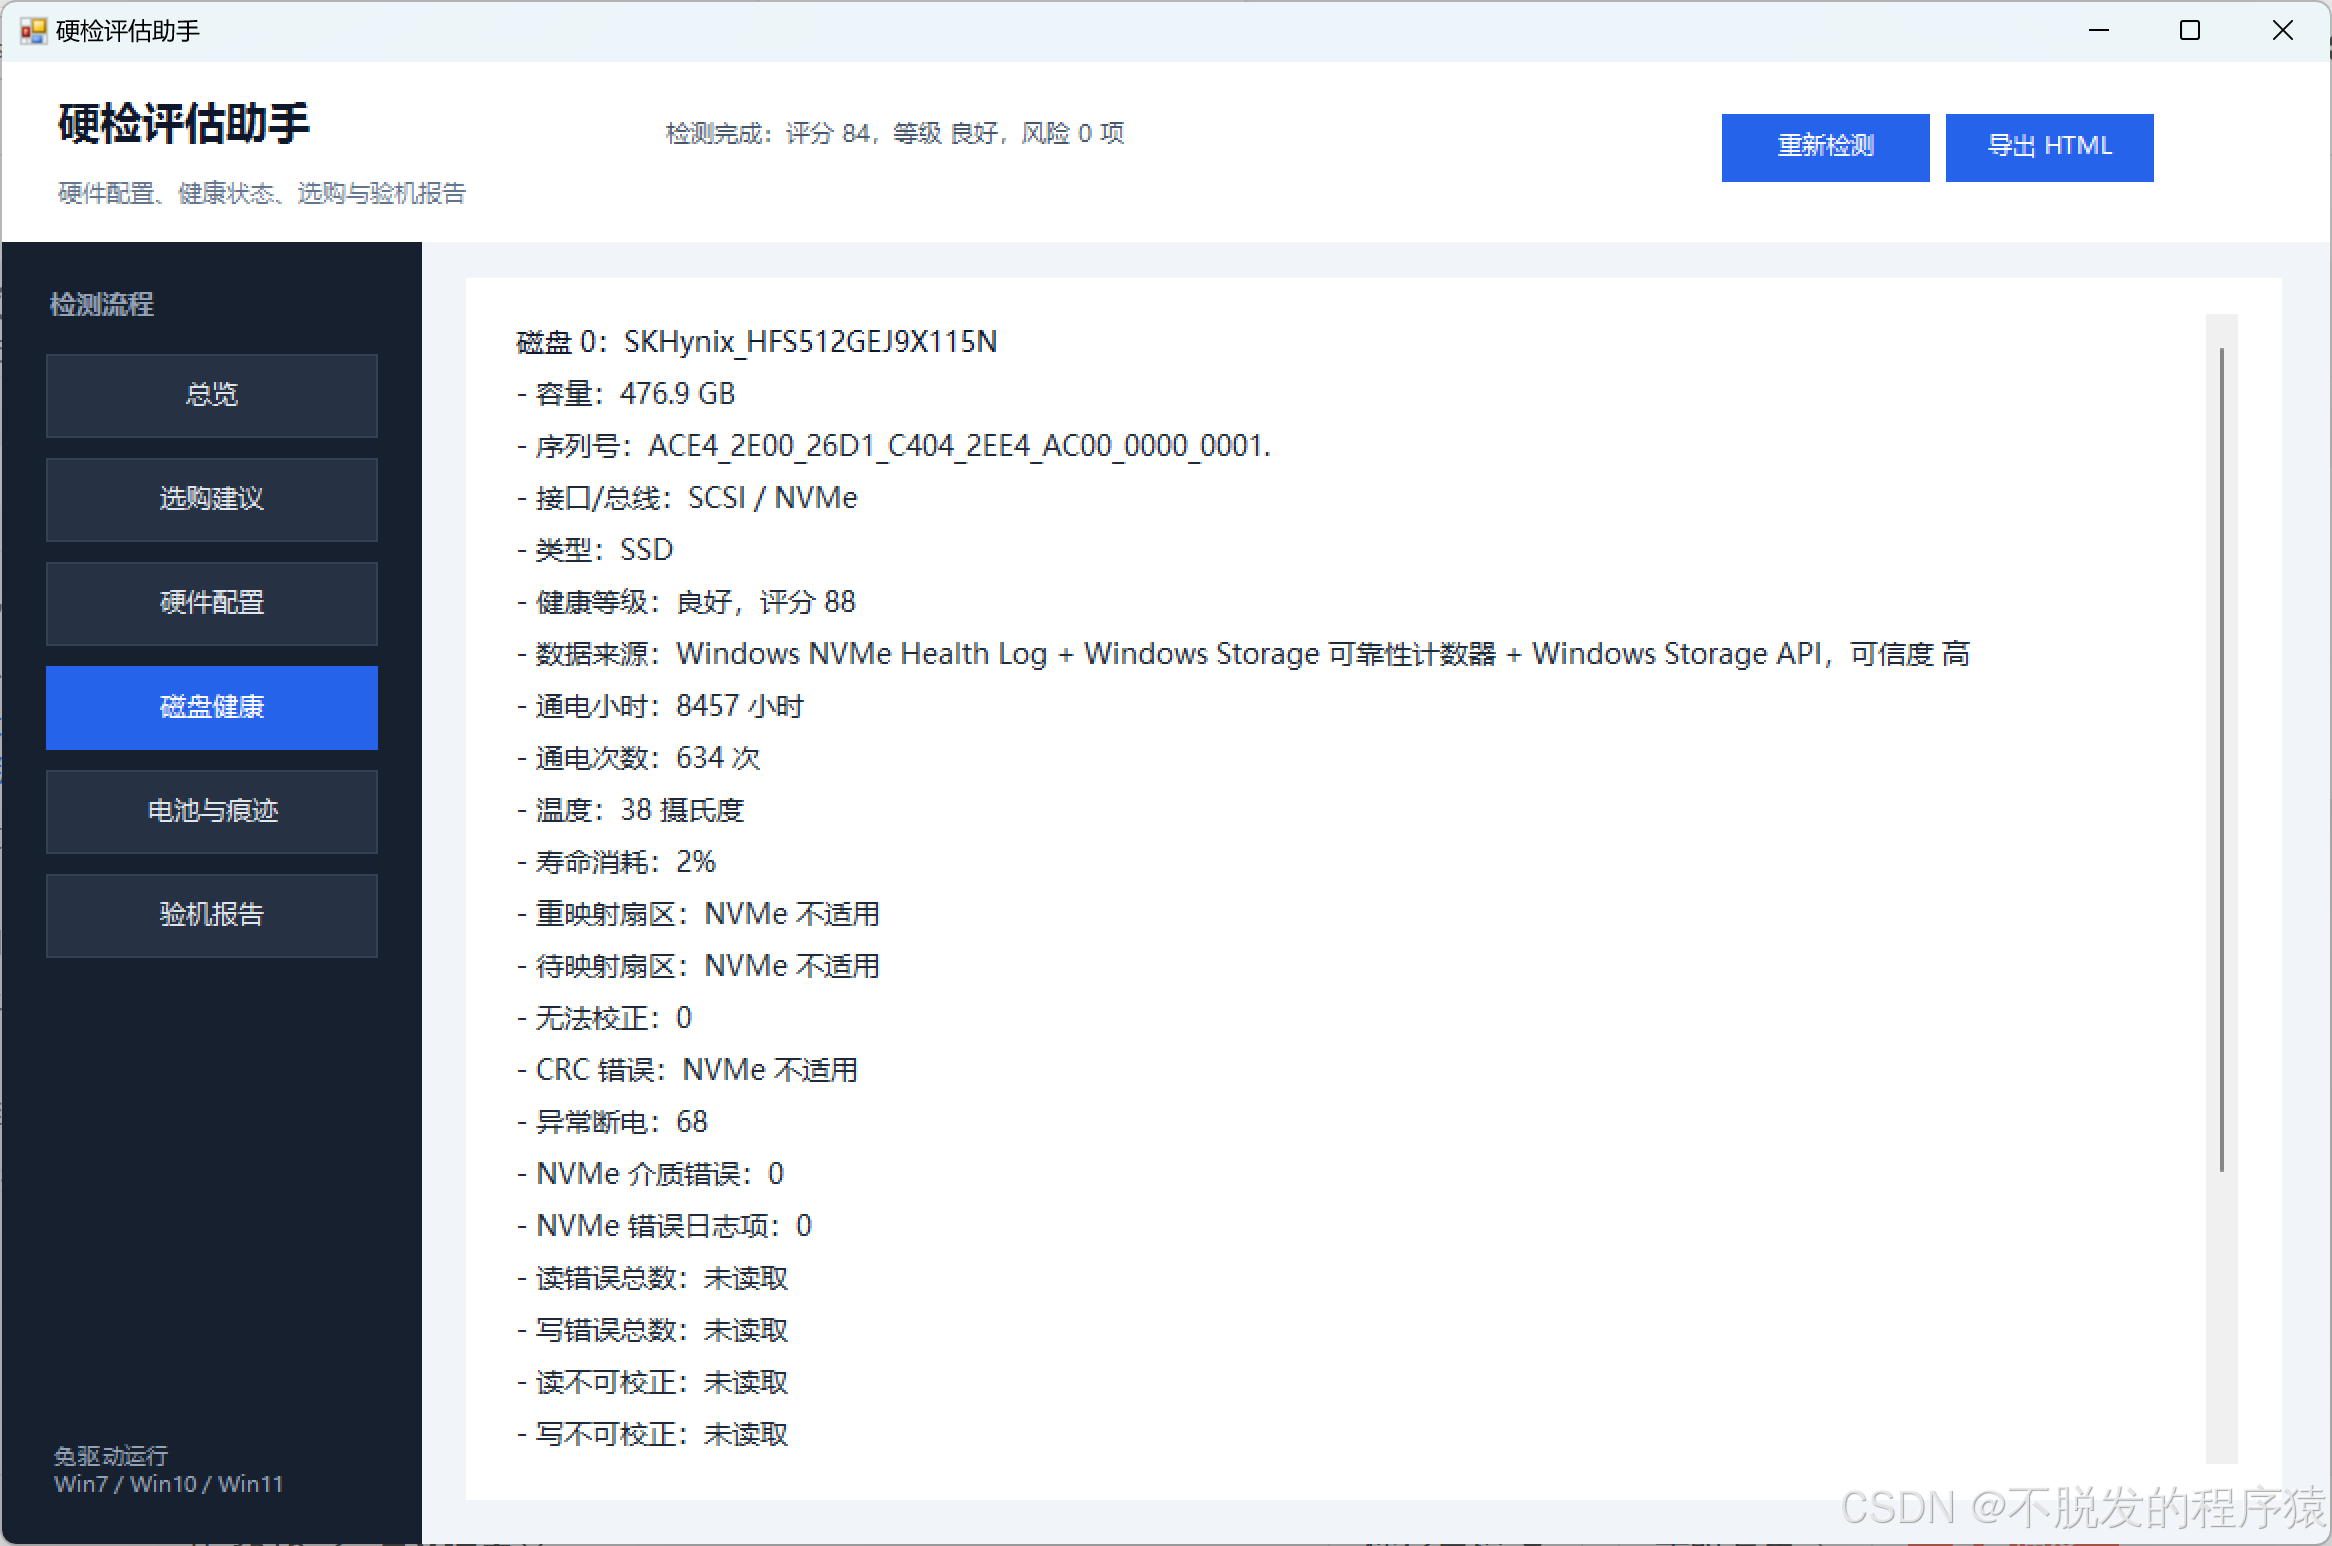This screenshot has height=1546, width=2332.
Task: Click the 异常断电：68 line
Action: click(612, 1122)
